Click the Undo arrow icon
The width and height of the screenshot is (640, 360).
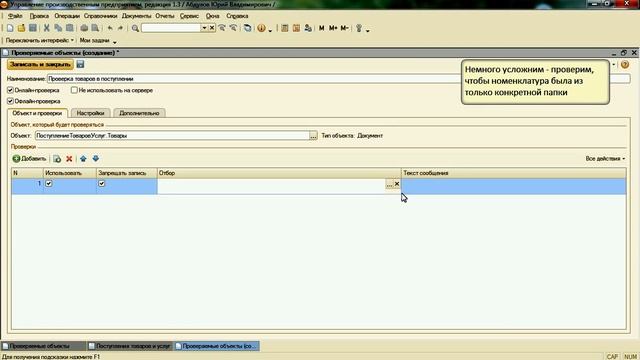coord(110,28)
